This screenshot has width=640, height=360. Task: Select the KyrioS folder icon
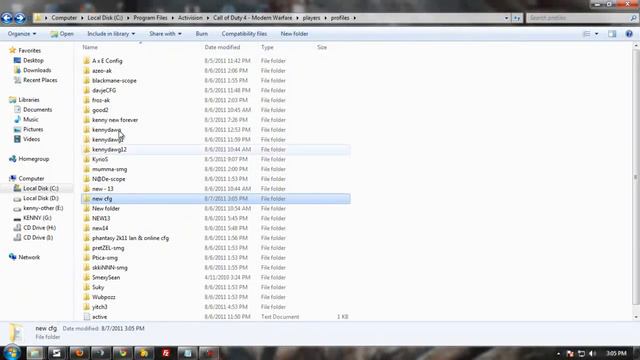[87, 159]
